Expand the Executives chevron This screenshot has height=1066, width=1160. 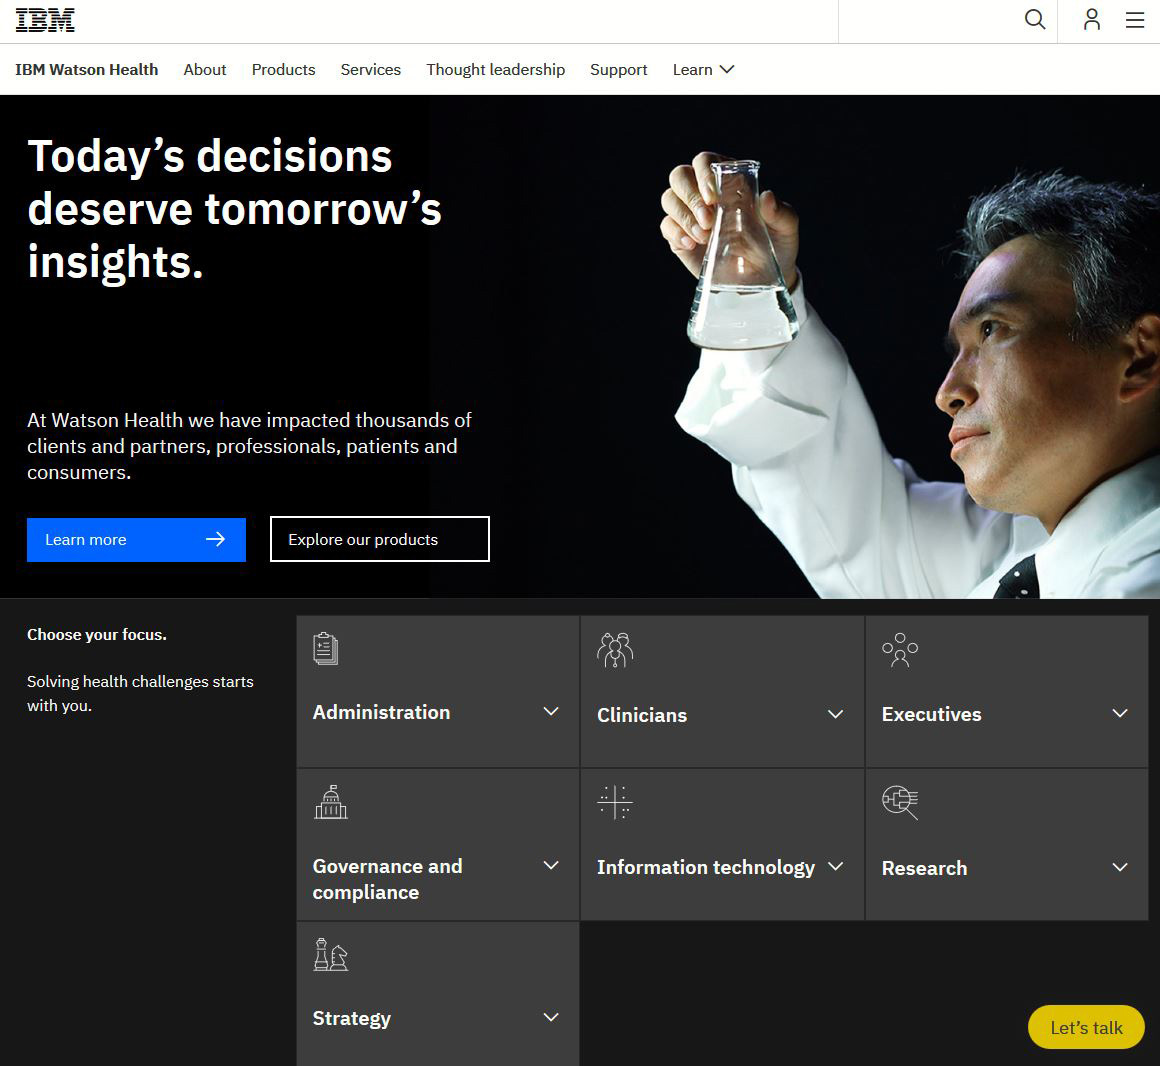pyautogui.click(x=1120, y=713)
